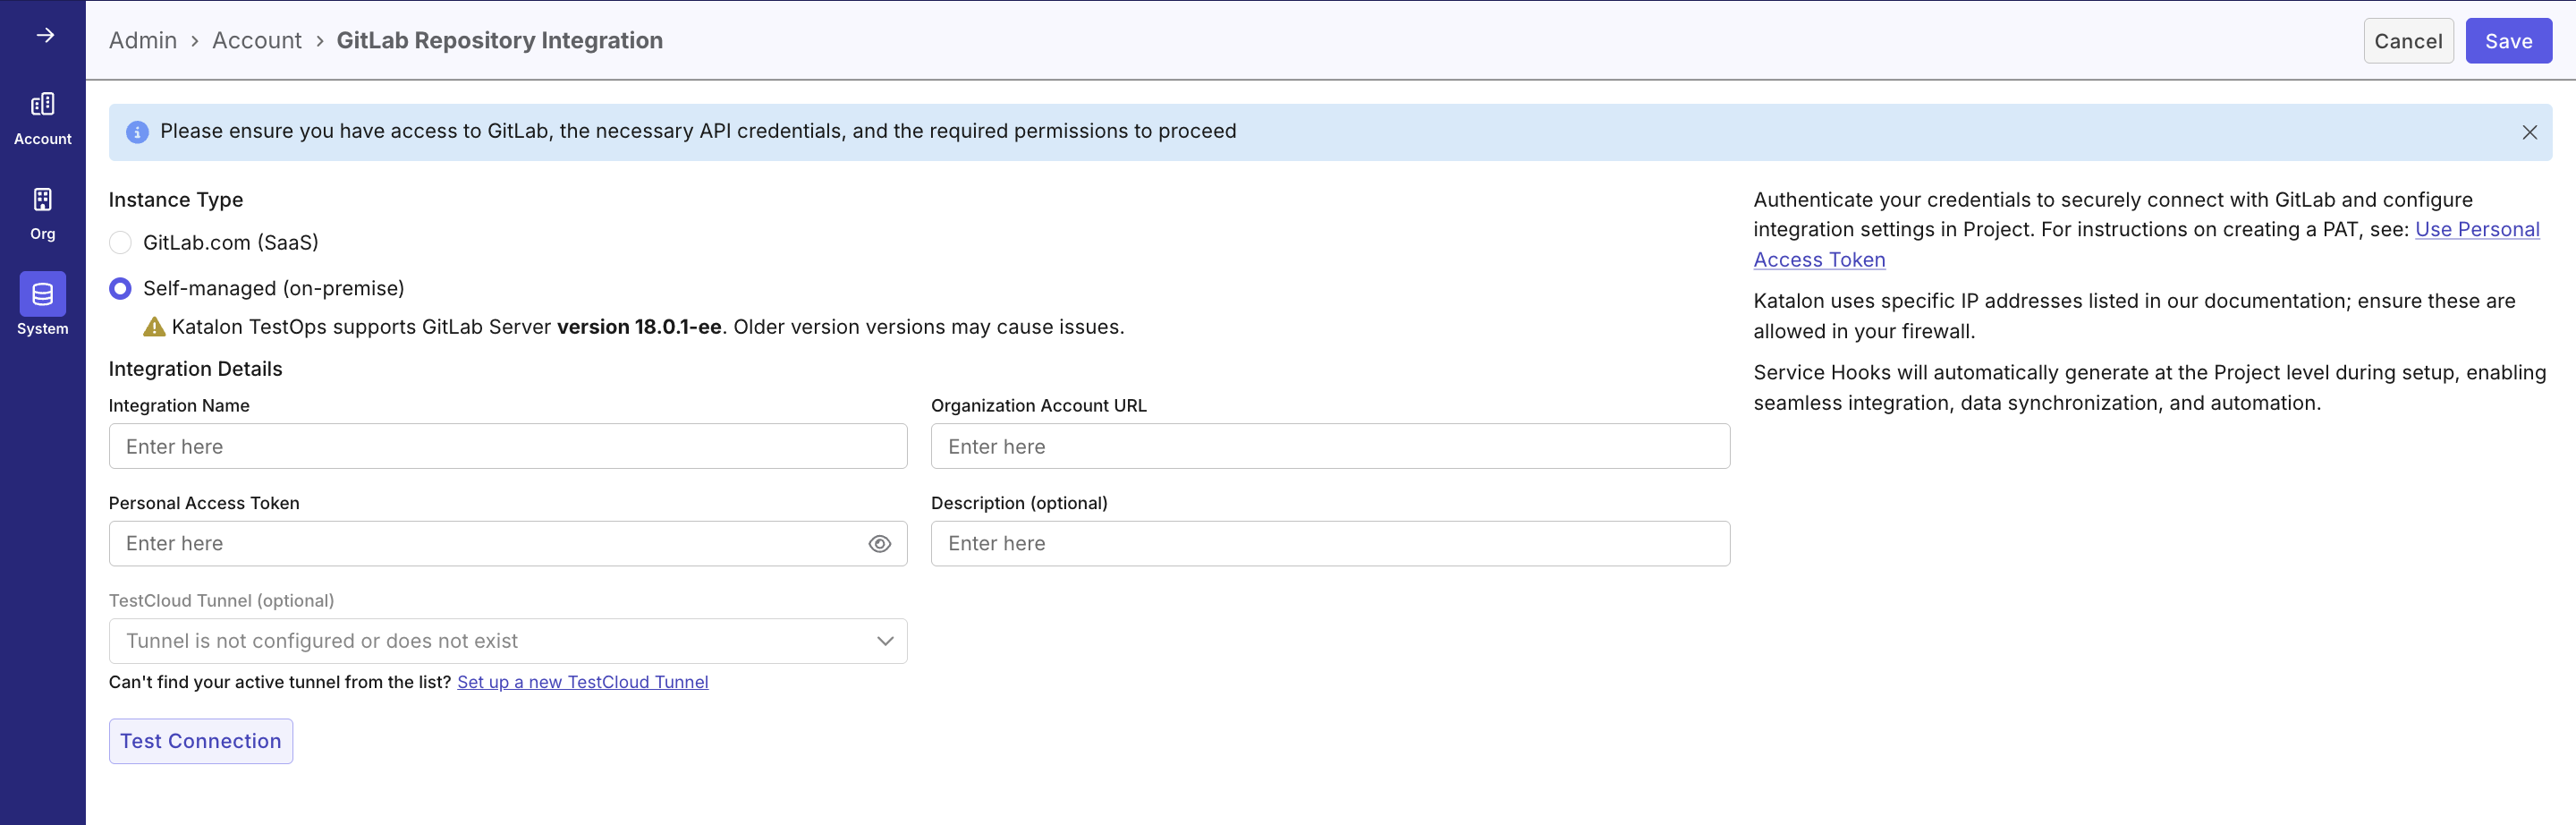Click the Integration Name input field
2576x825 pixels.
(x=508, y=446)
